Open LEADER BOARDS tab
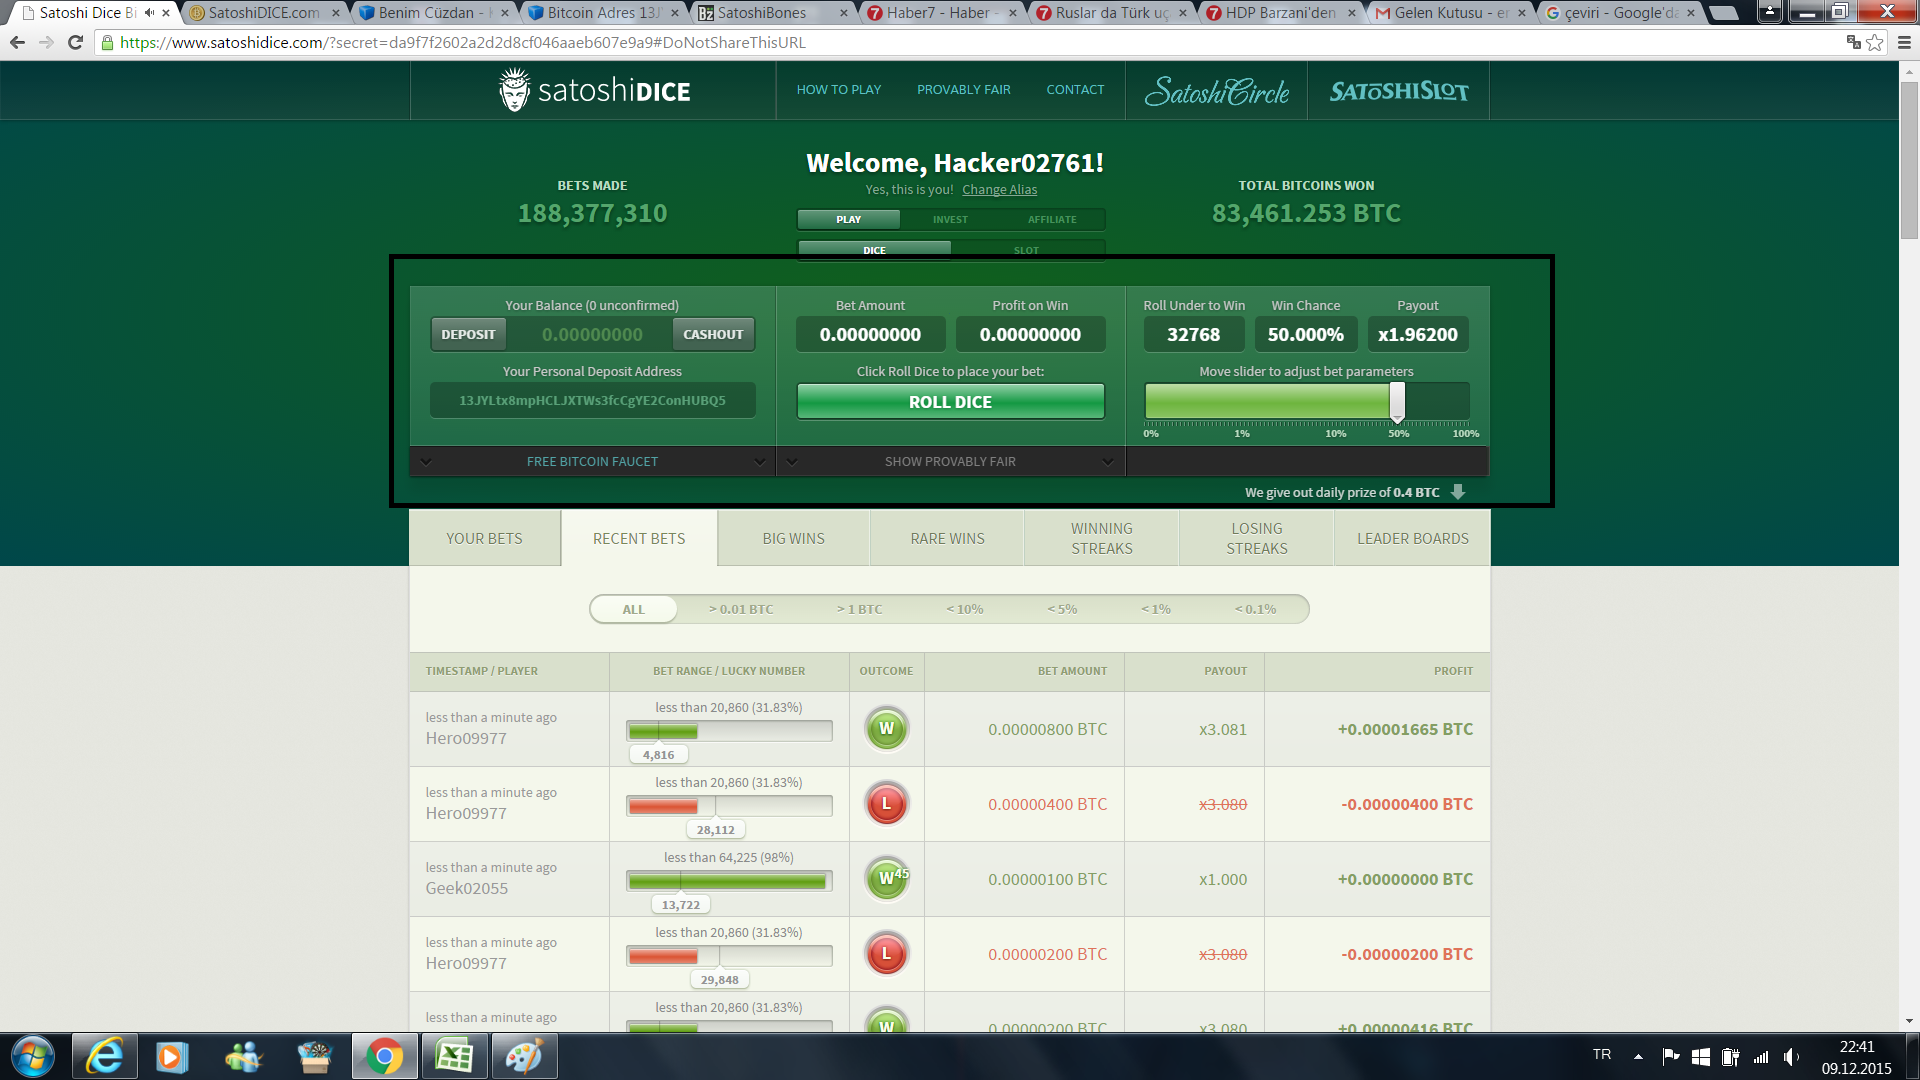1920x1080 pixels. point(1412,538)
